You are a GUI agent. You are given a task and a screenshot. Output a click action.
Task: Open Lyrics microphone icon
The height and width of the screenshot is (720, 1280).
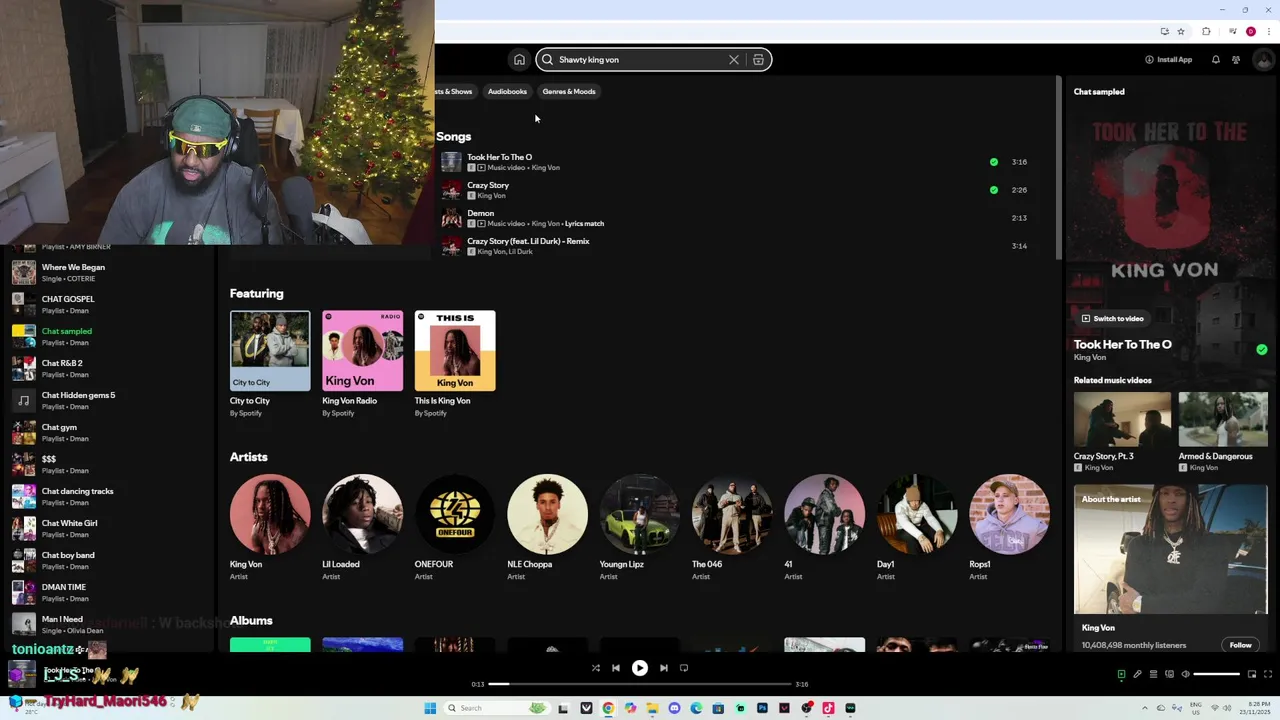pyautogui.click(x=1137, y=674)
